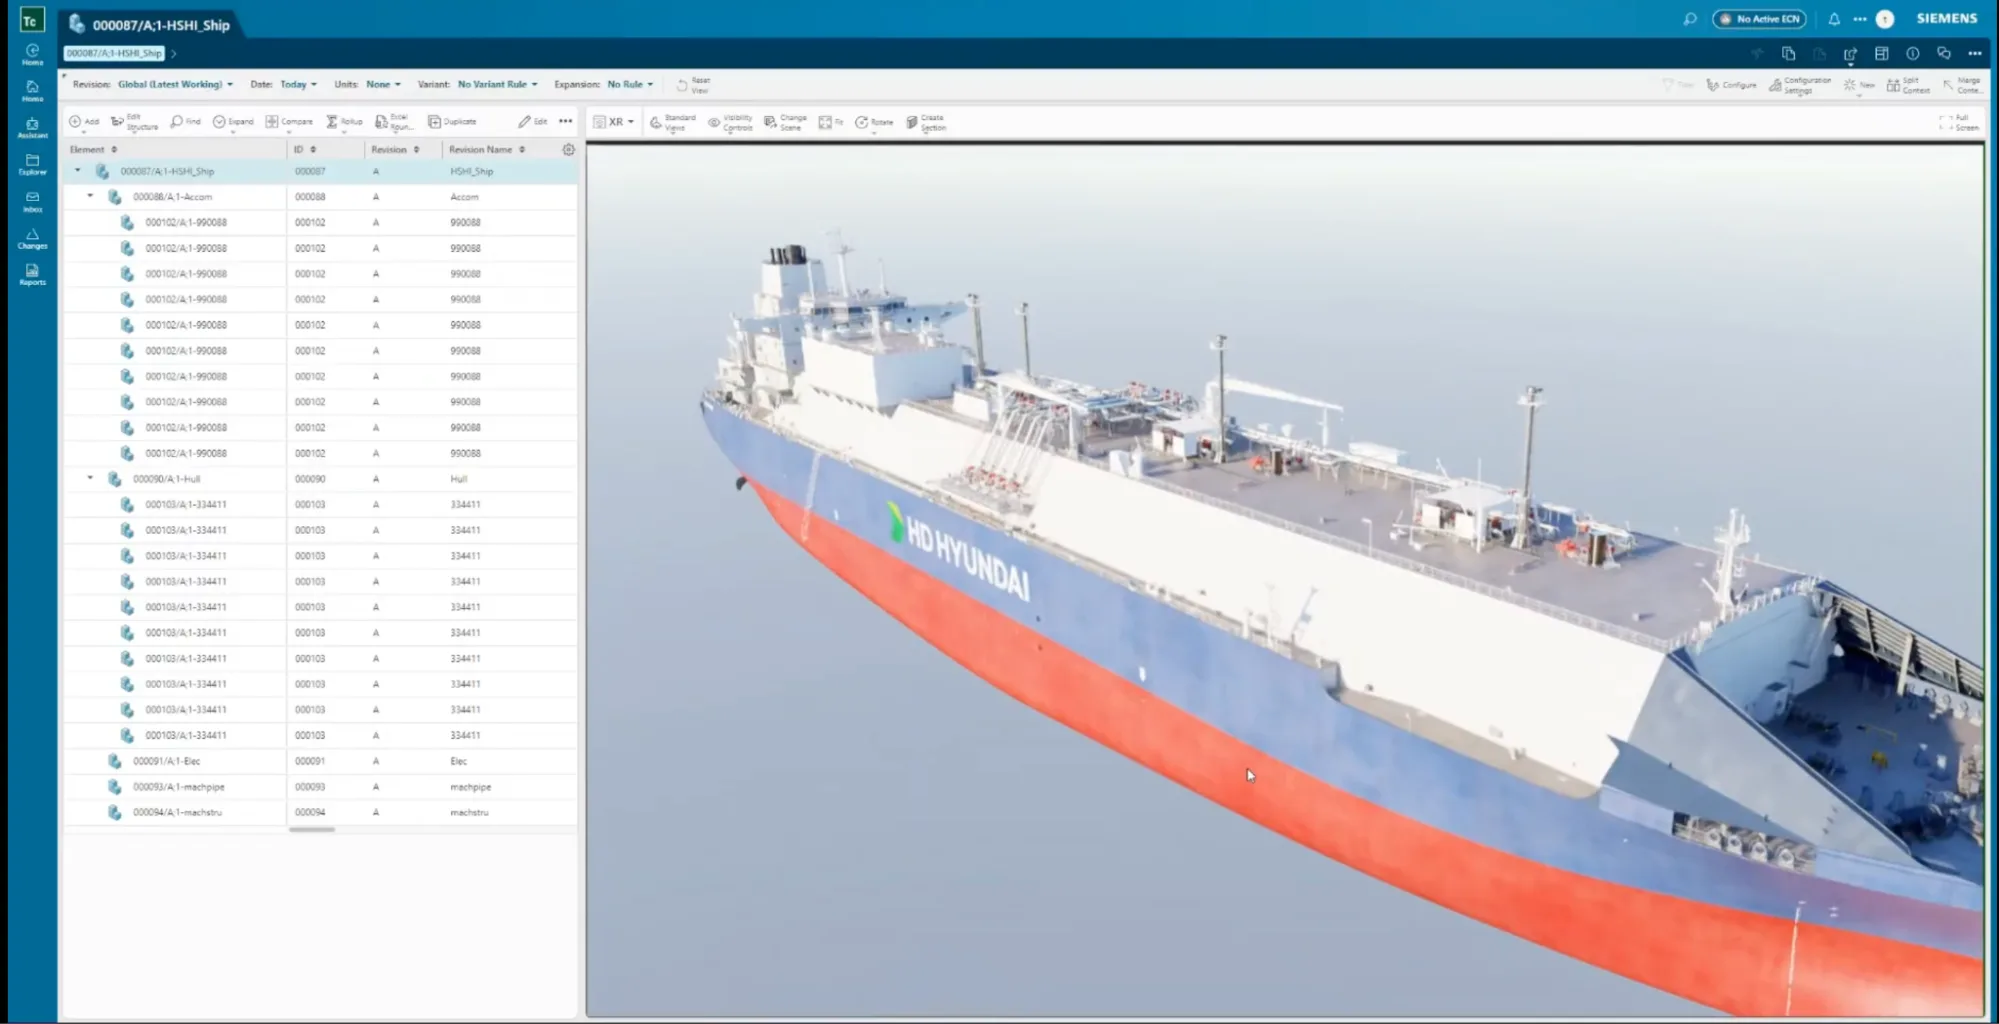The height and width of the screenshot is (1024, 1999).
Task: Open the Add dropdown in structure toolbar
Action: tap(84, 122)
